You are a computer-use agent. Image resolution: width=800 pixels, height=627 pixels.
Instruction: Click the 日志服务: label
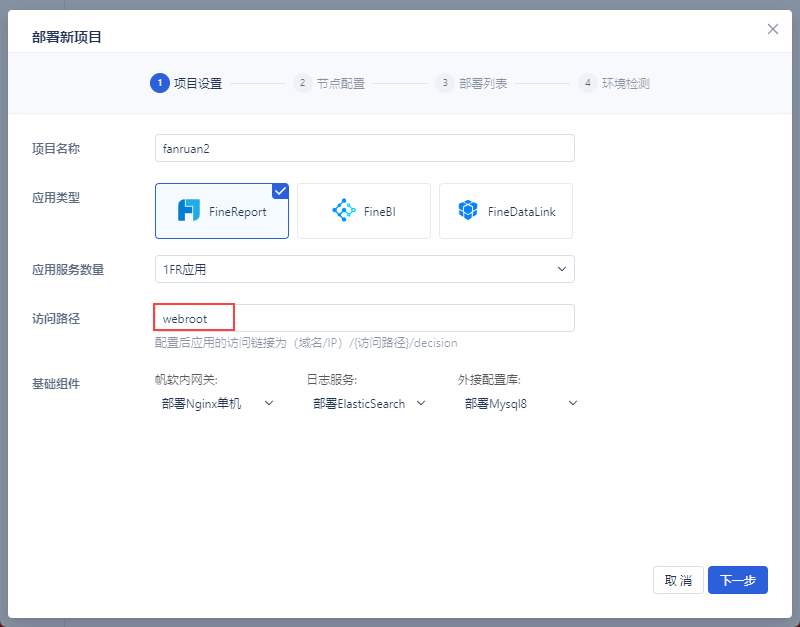click(332, 380)
